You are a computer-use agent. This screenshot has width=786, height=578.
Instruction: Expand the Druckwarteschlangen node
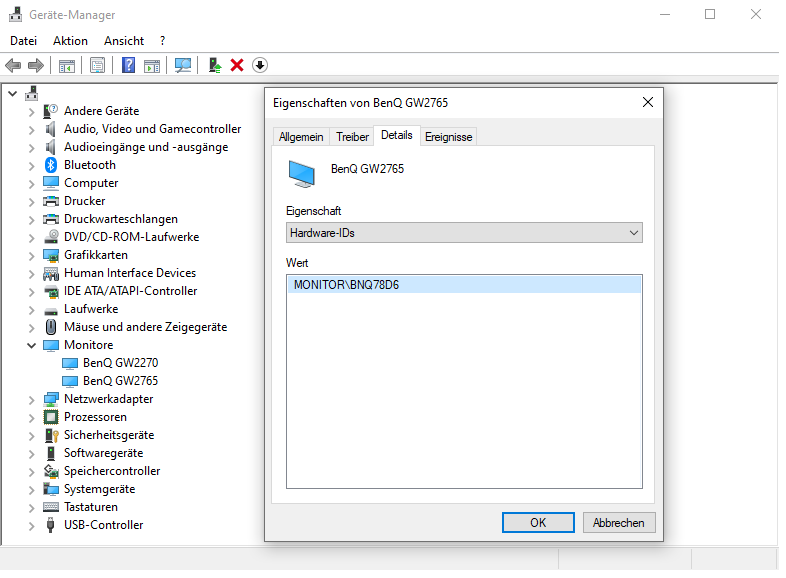[x=31, y=220]
